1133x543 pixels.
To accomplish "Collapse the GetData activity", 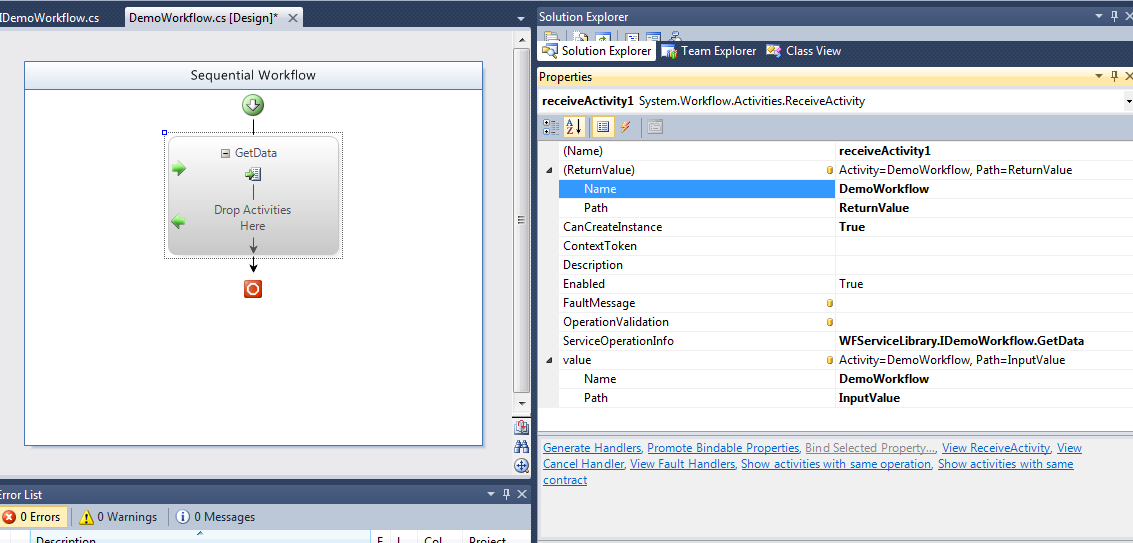I will (225, 153).
